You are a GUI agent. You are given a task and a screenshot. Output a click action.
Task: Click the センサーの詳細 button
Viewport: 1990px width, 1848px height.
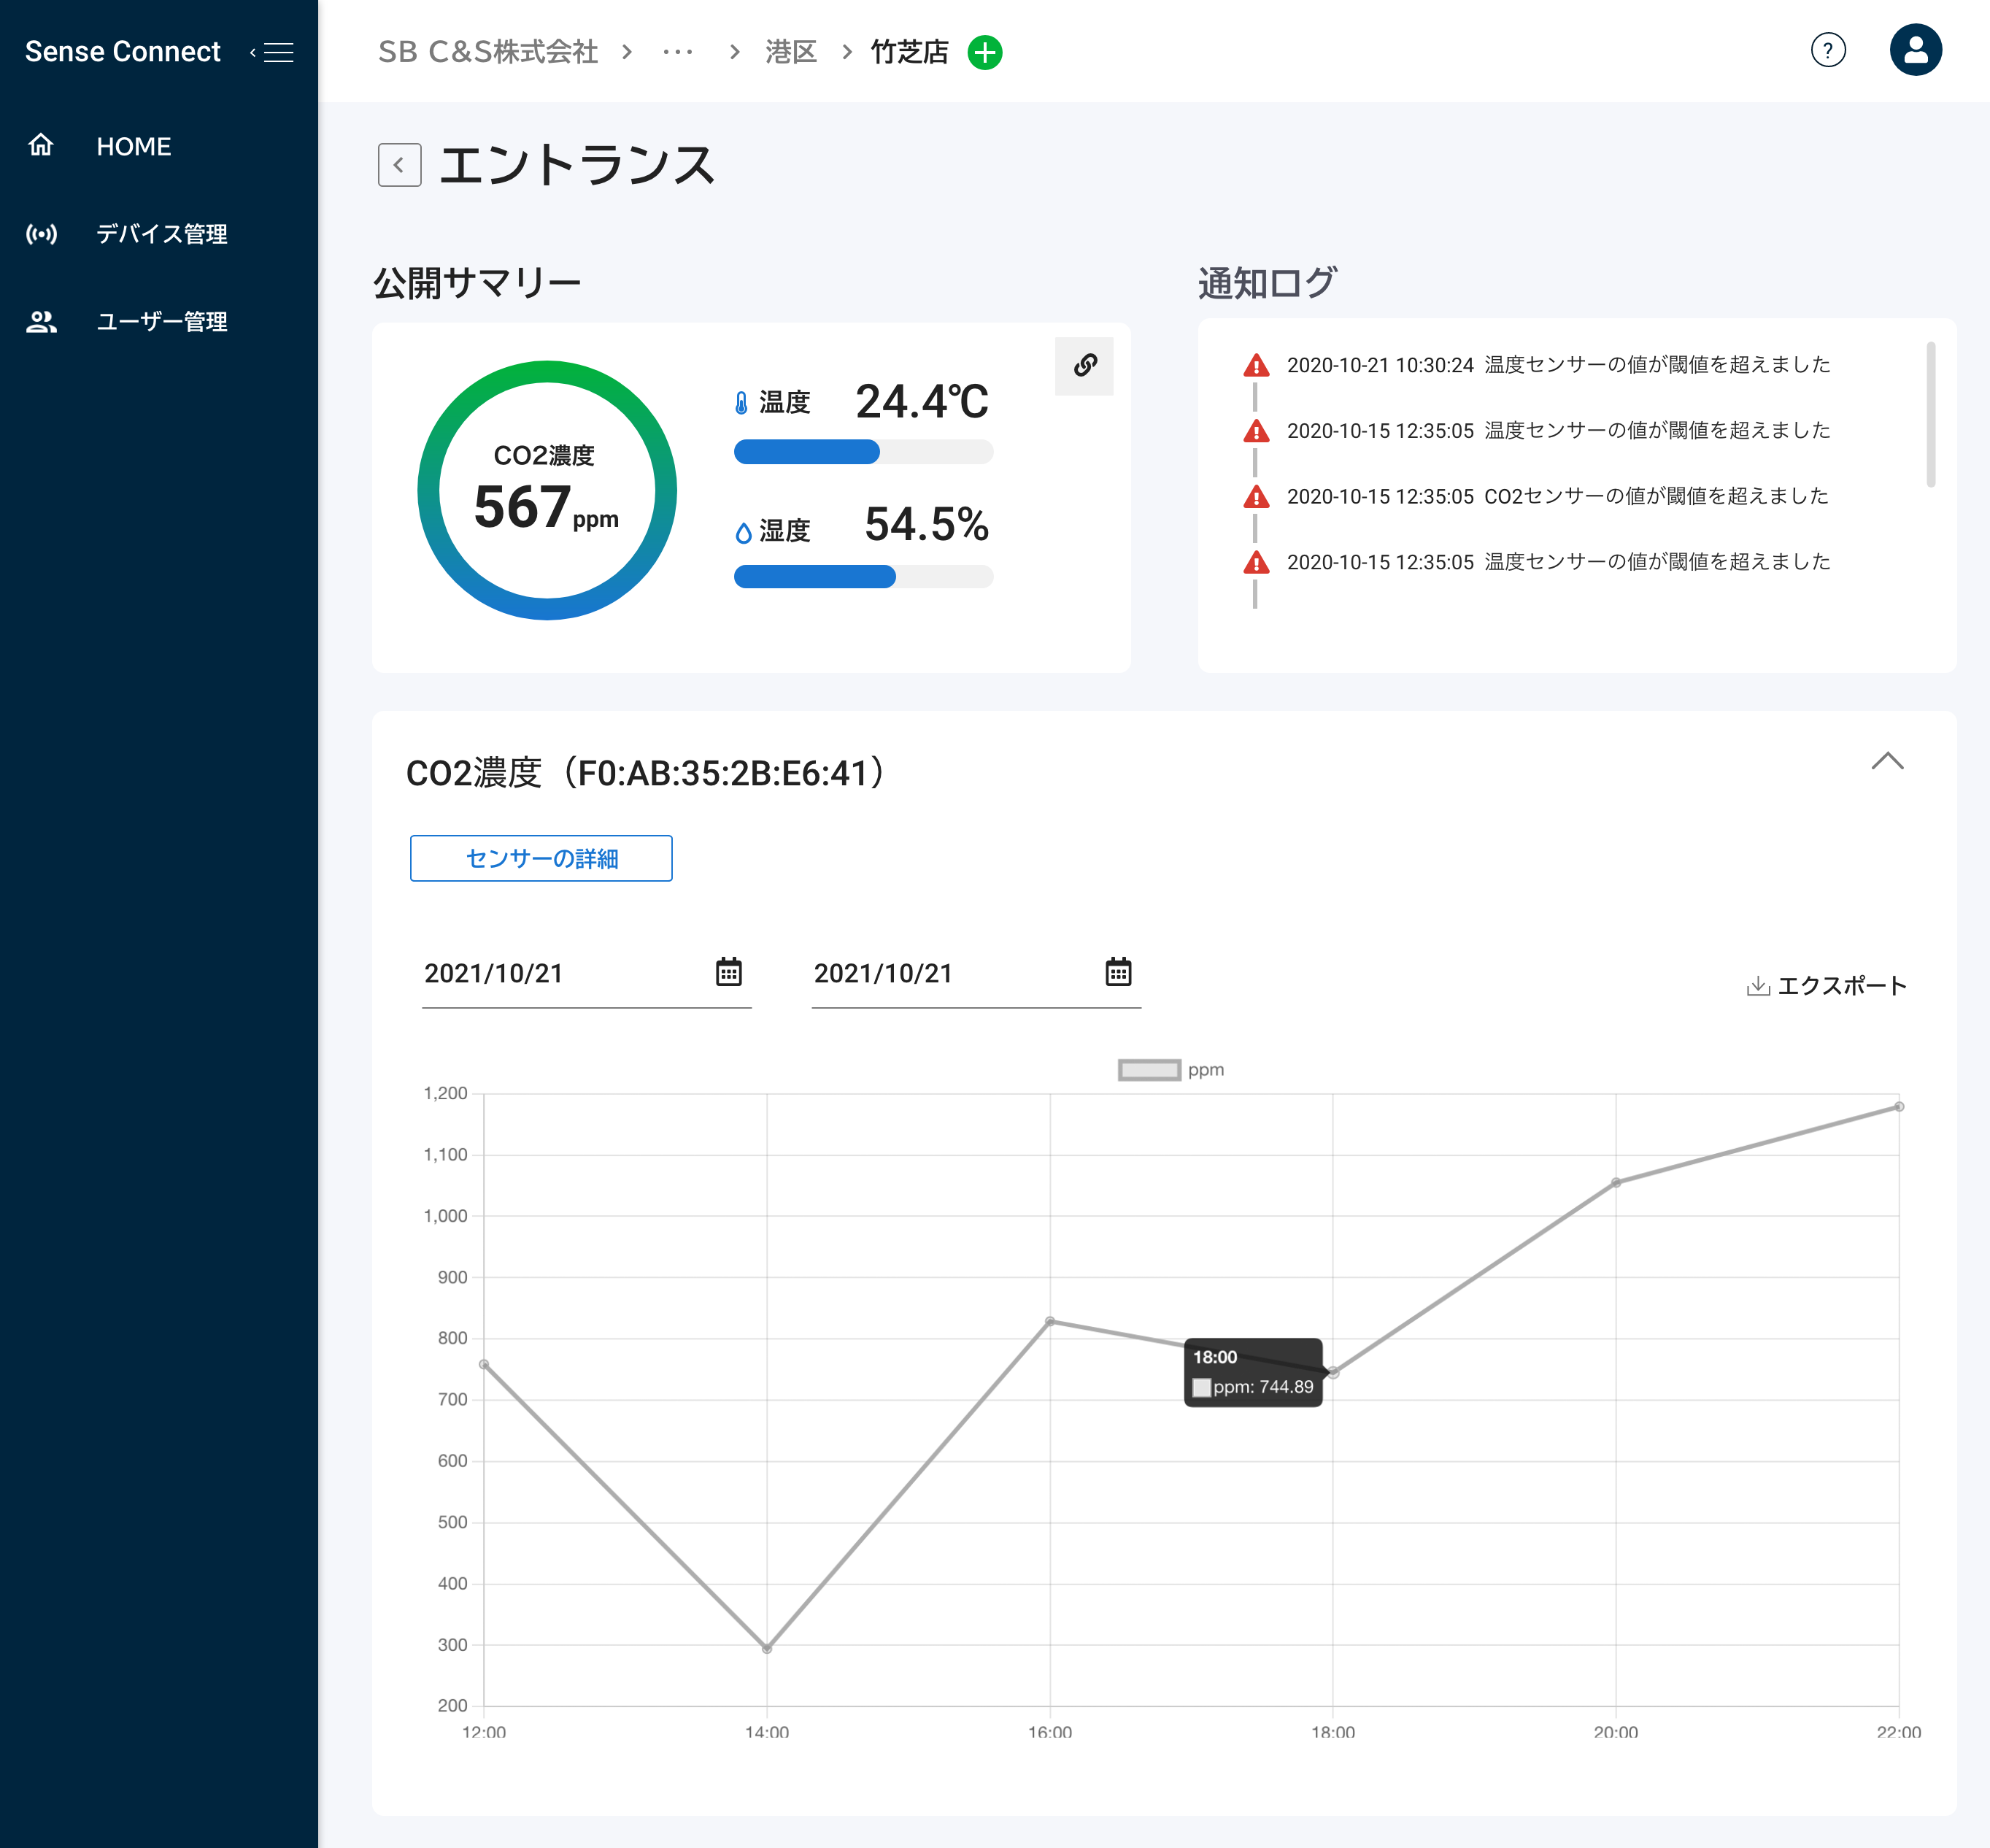point(541,858)
